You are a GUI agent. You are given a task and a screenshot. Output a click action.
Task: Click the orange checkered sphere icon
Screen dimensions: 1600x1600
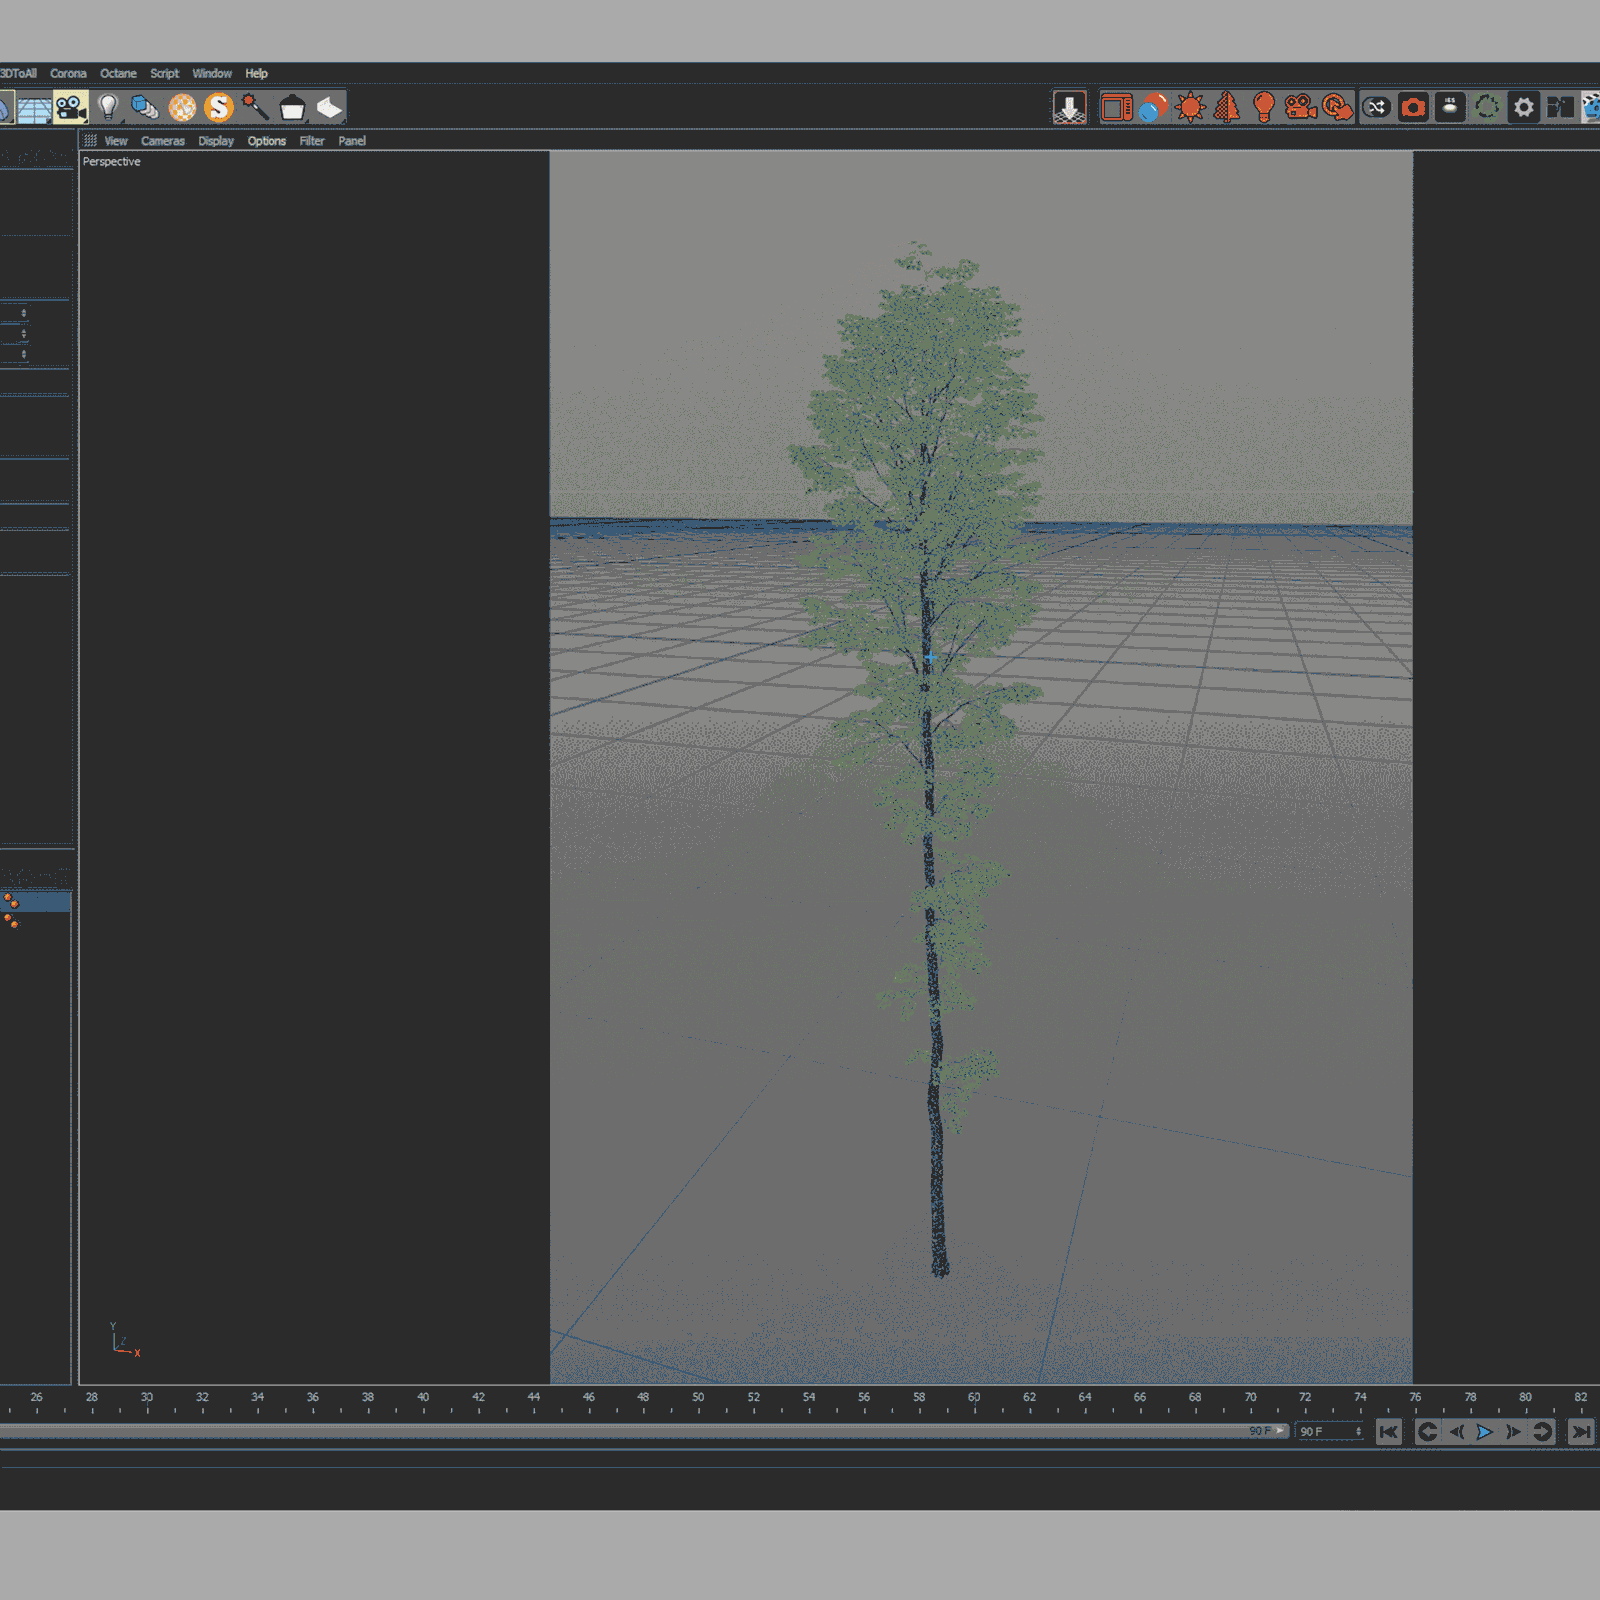tap(182, 107)
